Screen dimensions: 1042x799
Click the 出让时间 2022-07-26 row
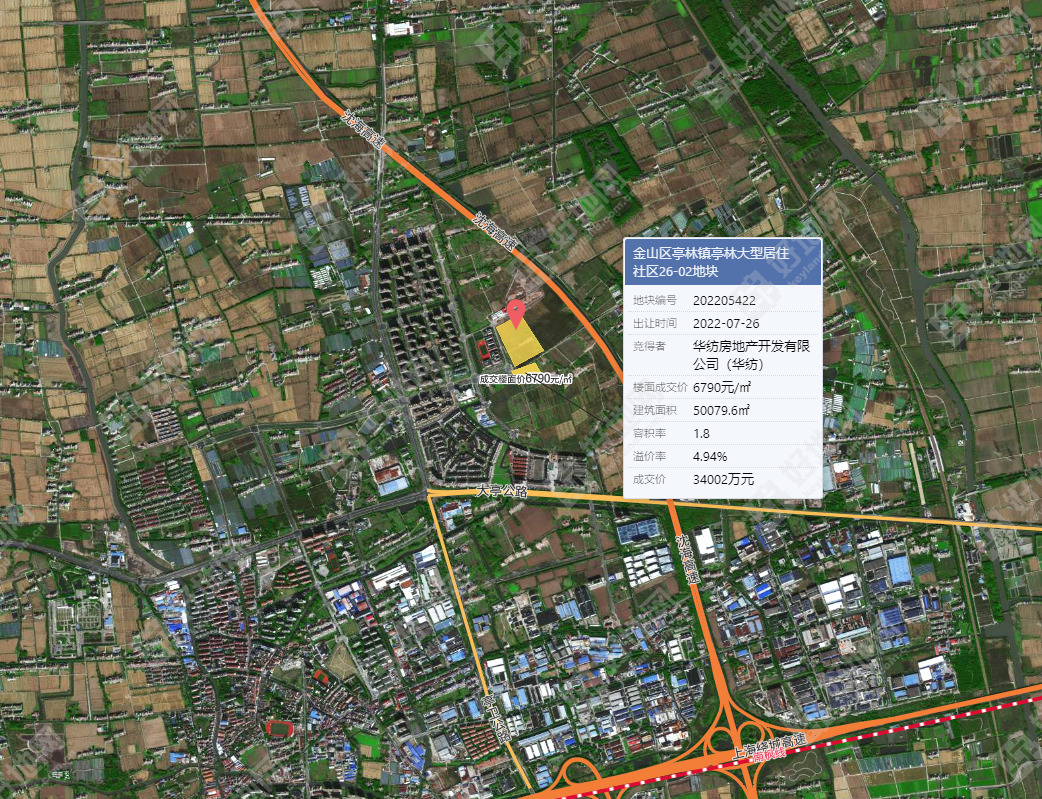723,323
